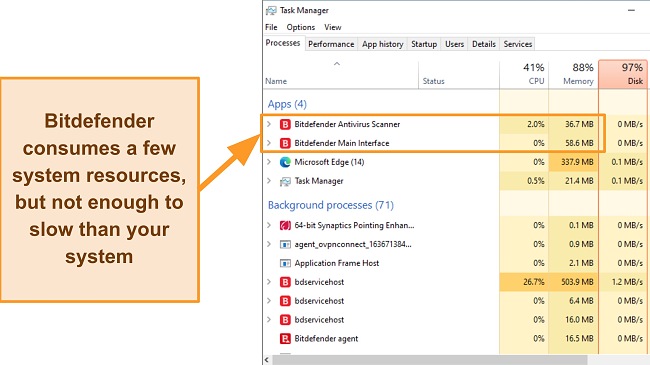Switch to the App history tab
The width and height of the screenshot is (650, 365).
pyautogui.click(x=382, y=44)
